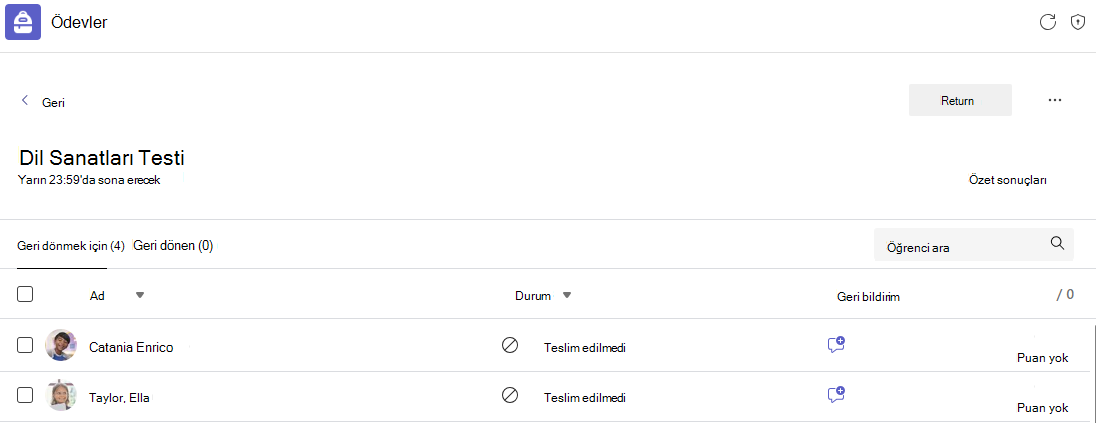Click the search magnifier icon
The height and width of the screenshot is (423, 1096).
click(x=1058, y=243)
